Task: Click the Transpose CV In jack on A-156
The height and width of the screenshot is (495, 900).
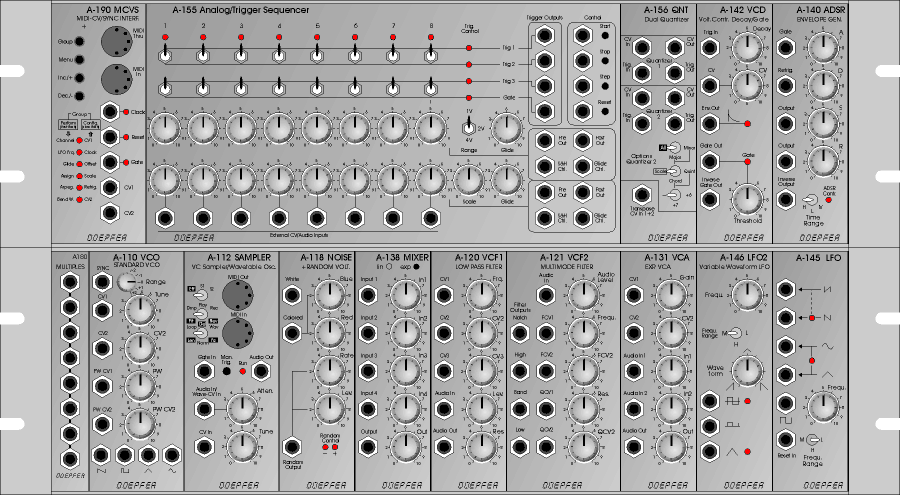Action: tap(641, 196)
